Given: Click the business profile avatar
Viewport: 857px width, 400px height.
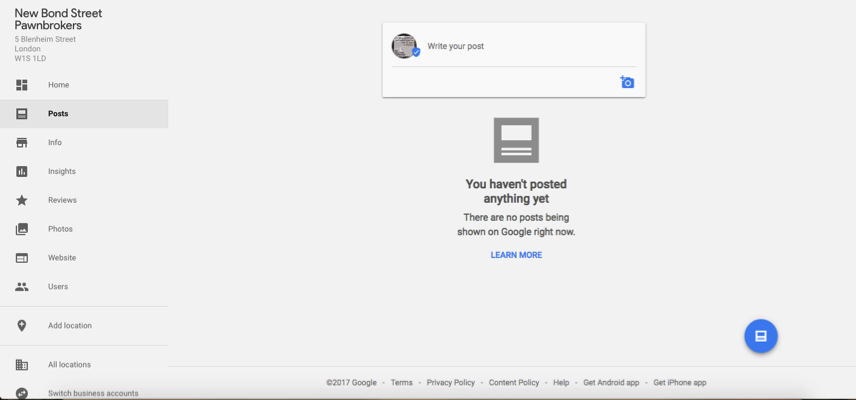Looking at the screenshot, I should (x=405, y=46).
